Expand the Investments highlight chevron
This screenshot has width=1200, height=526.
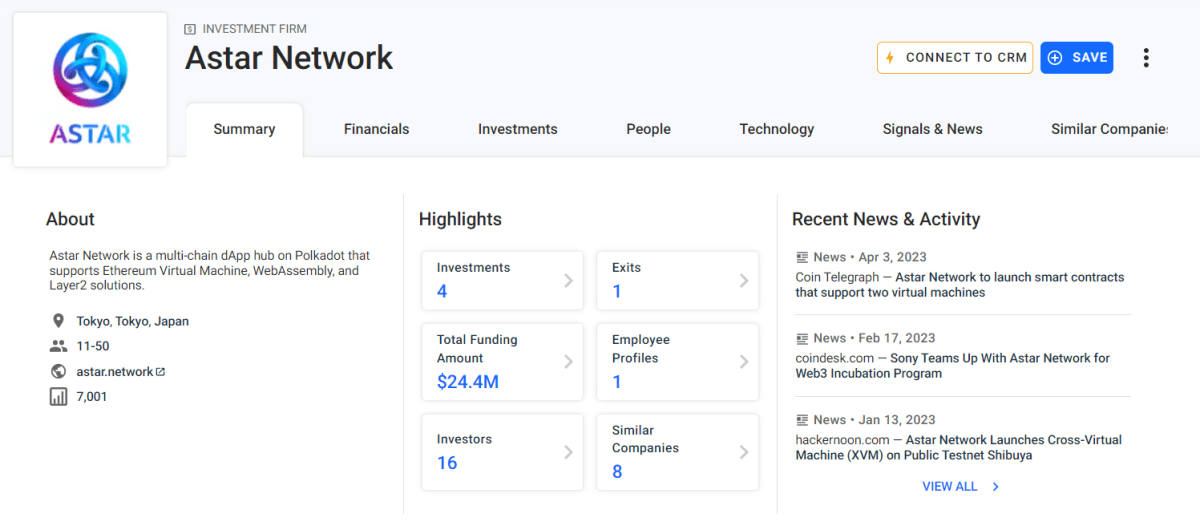(x=568, y=280)
